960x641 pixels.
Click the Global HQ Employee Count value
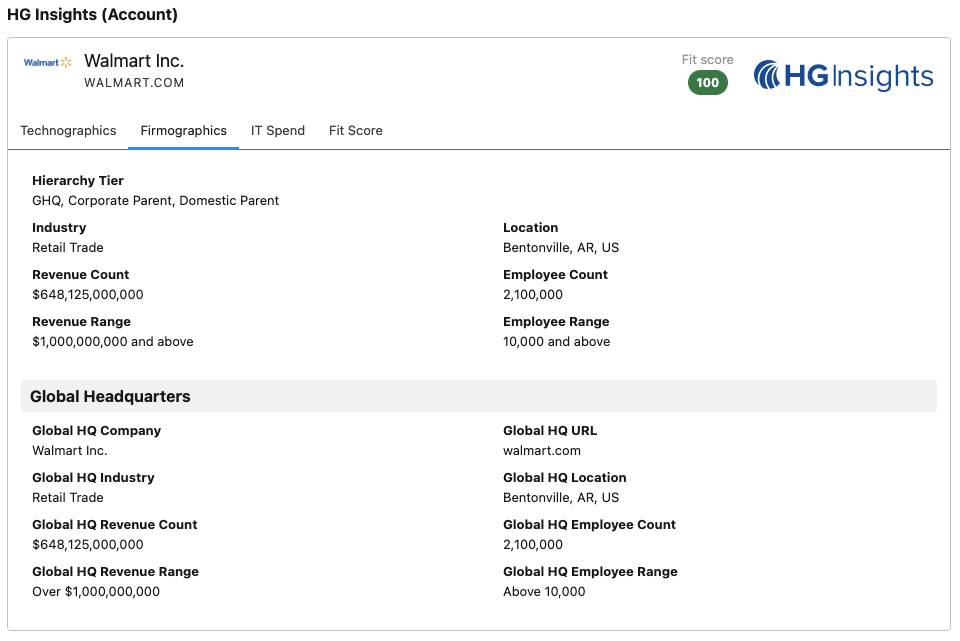533,545
